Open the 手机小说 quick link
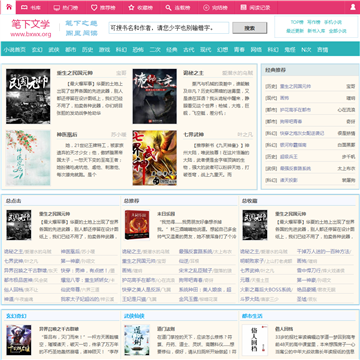Image resolution: width=360 pixels, height=360 pixels. pyautogui.click(x=333, y=22)
